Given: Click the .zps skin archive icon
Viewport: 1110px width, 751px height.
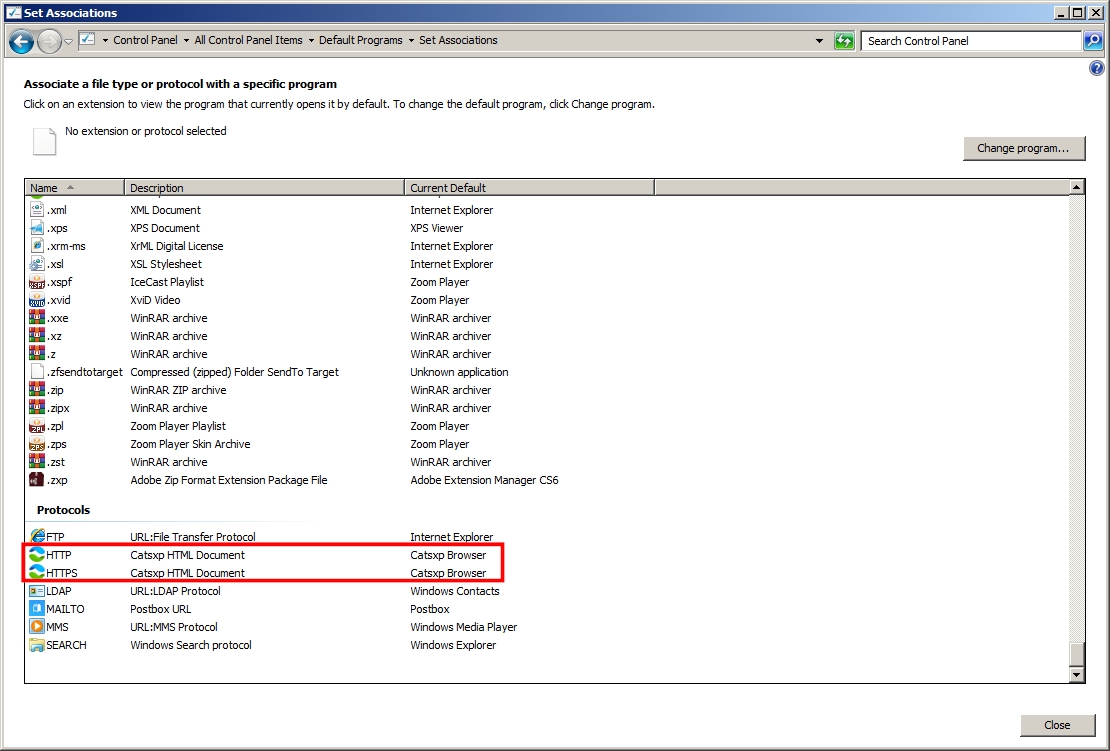Looking at the screenshot, I should coord(37,444).
